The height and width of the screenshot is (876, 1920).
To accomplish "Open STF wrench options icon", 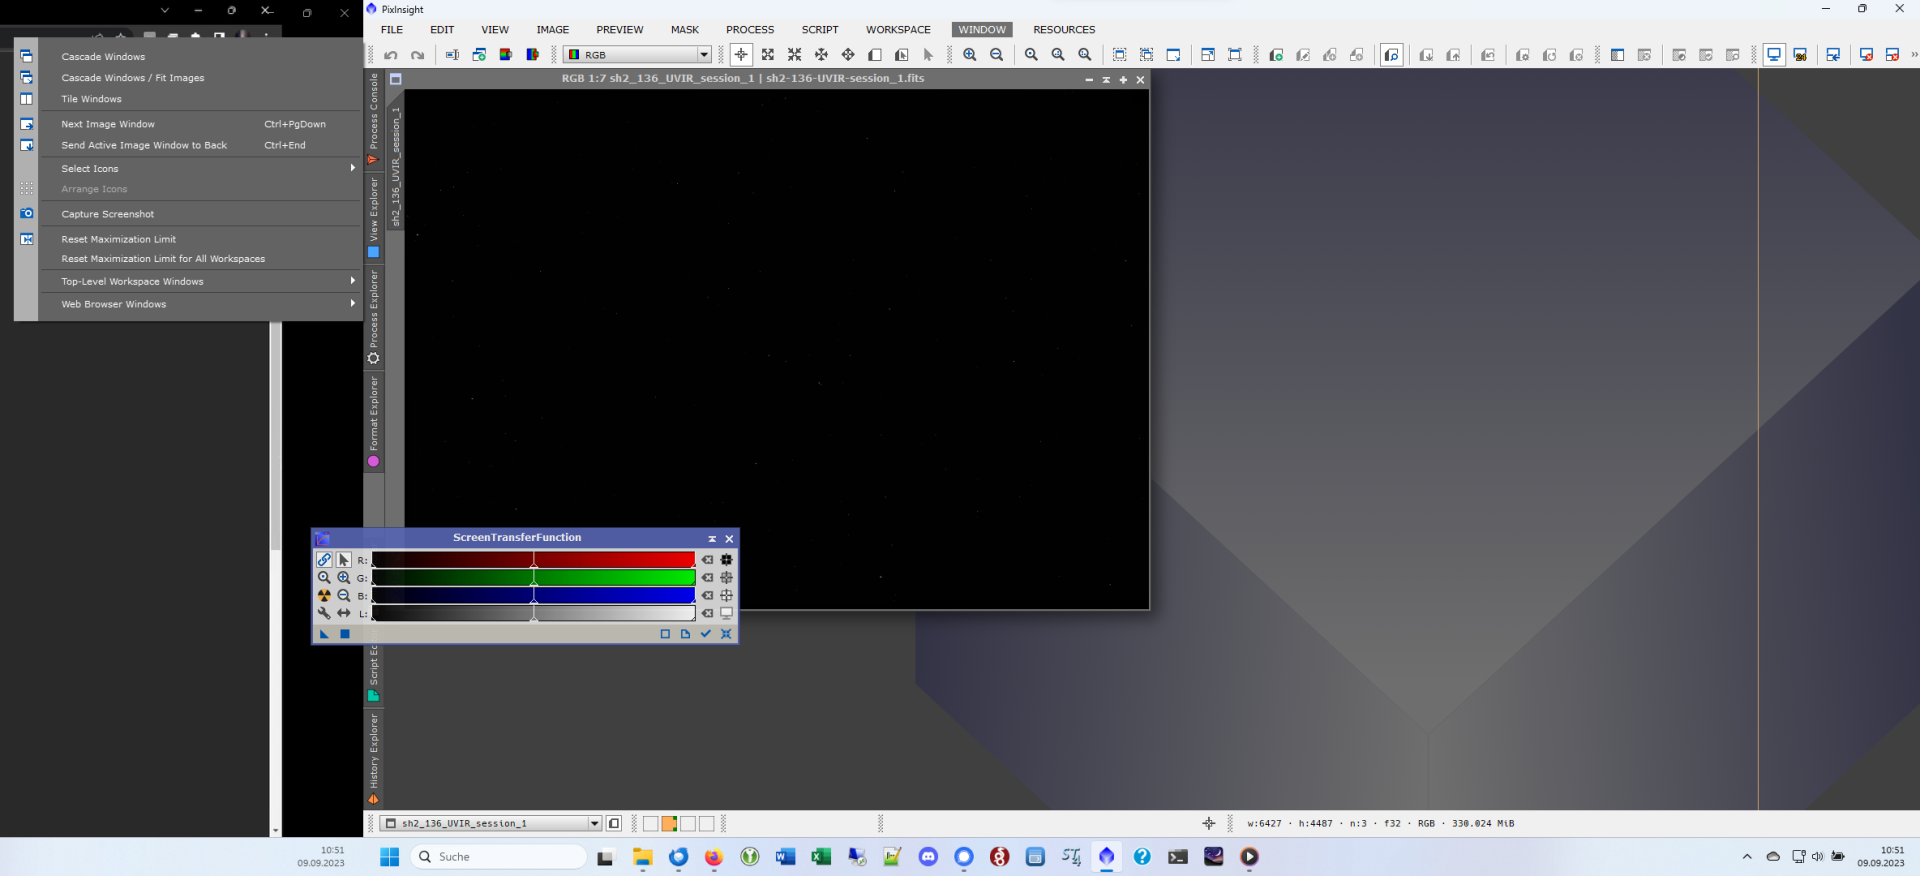I will (x=324, y=613).
